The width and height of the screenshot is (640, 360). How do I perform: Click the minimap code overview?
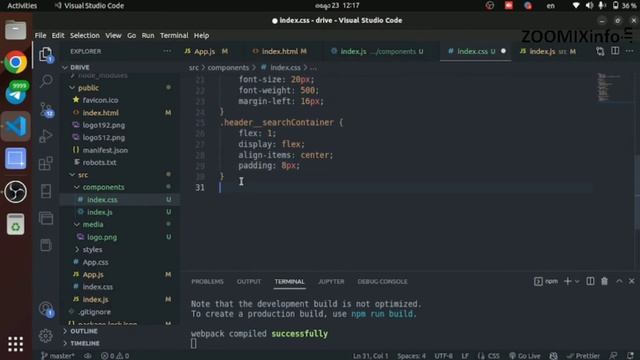(609, 87)
